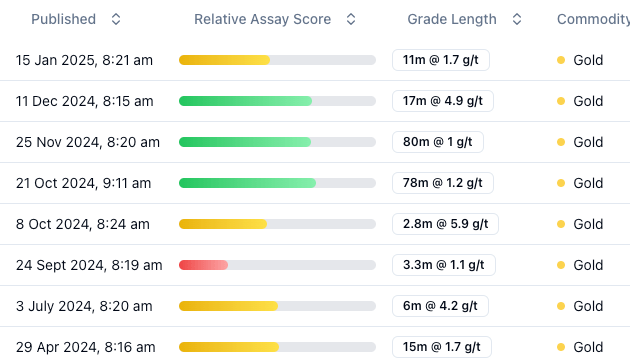Sort by the Published column sort icon
This screenshot has width=630, height=360.
click(116, 19)
